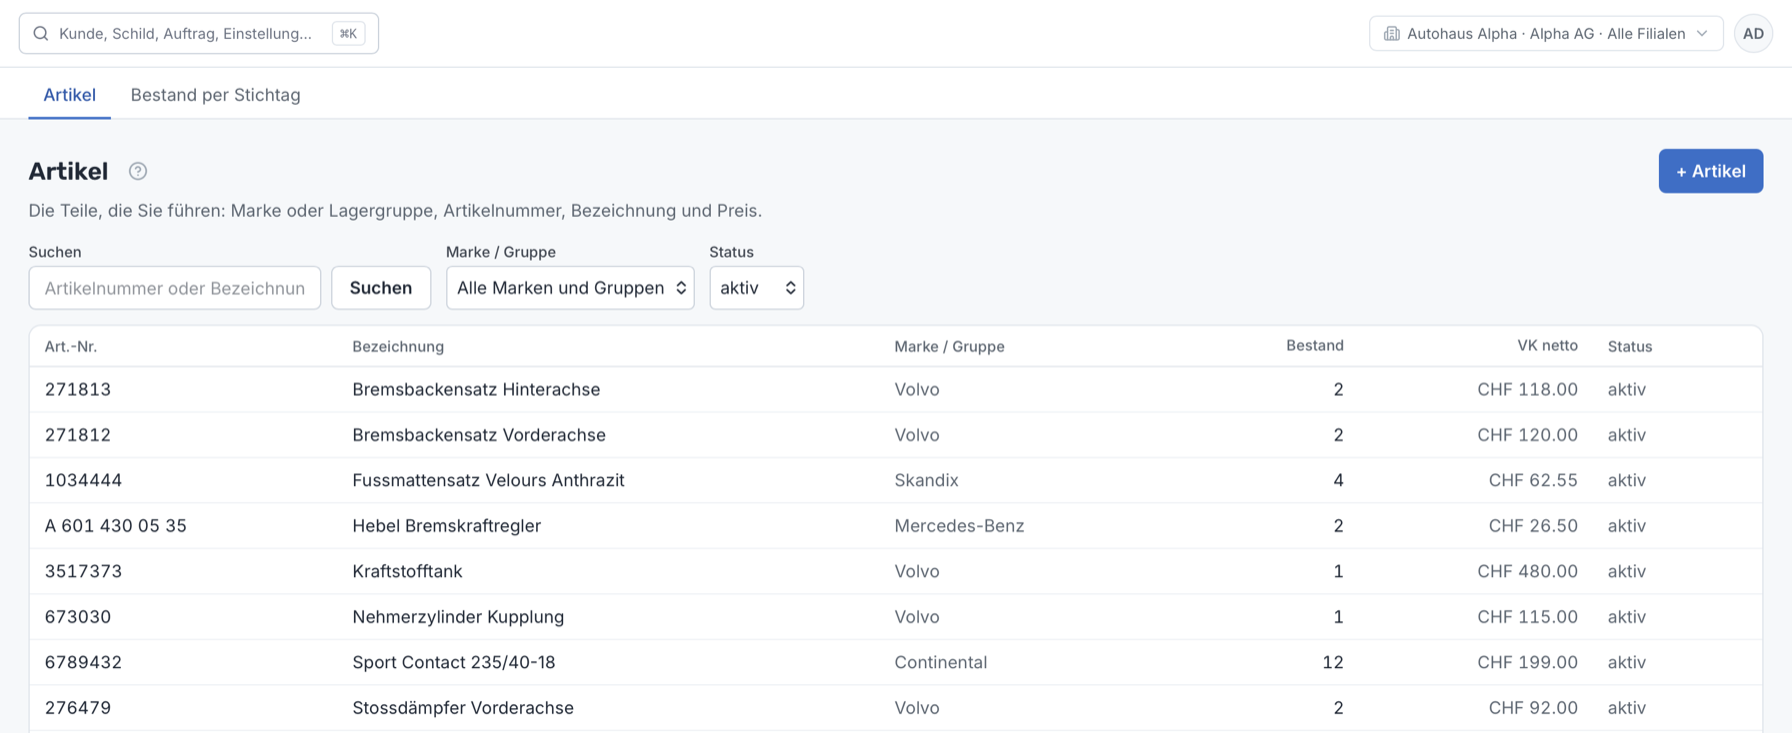The width and height of the screenshot is (1792, 733).
Task: Click Sport Contact 235/40-18 description
Action: point(454,662)
